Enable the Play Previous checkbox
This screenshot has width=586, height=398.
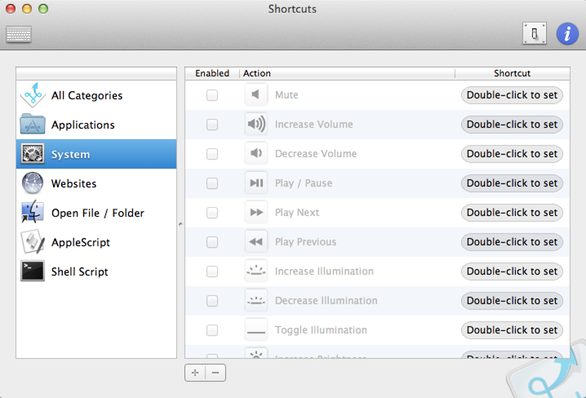click(x=212, y=242)
